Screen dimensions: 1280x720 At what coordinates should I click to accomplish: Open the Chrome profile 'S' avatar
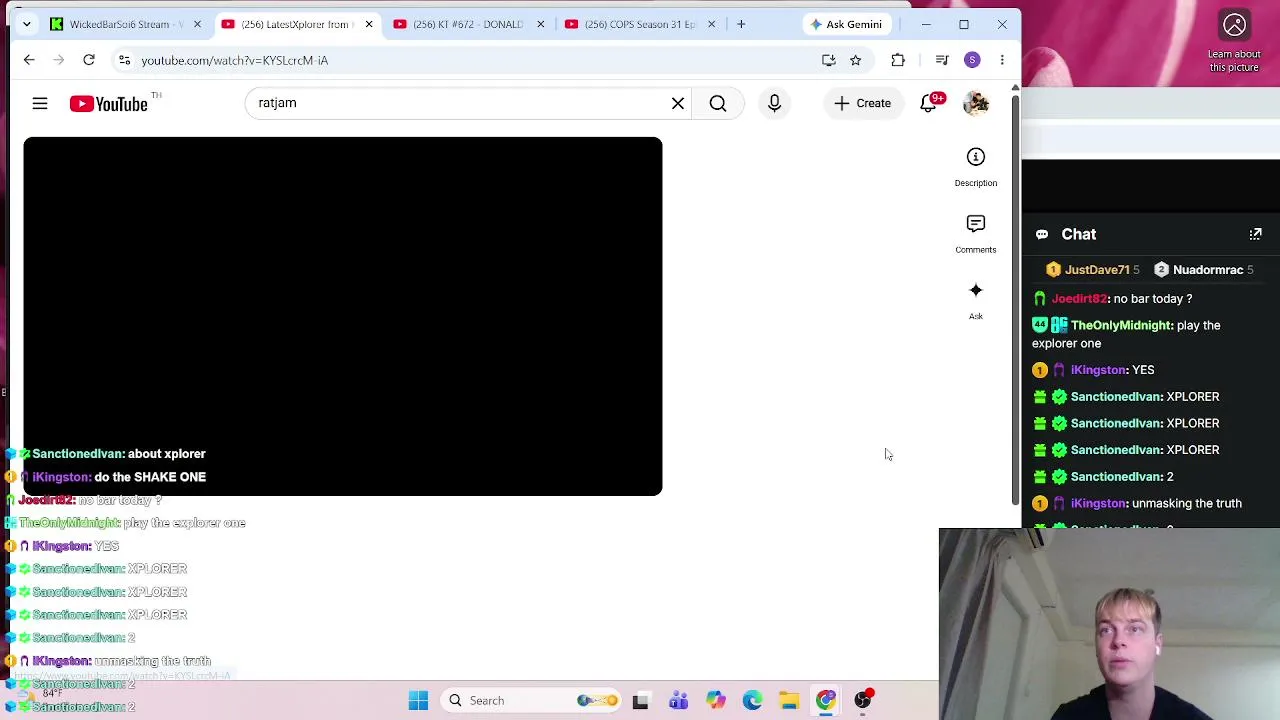click(972, 60)
